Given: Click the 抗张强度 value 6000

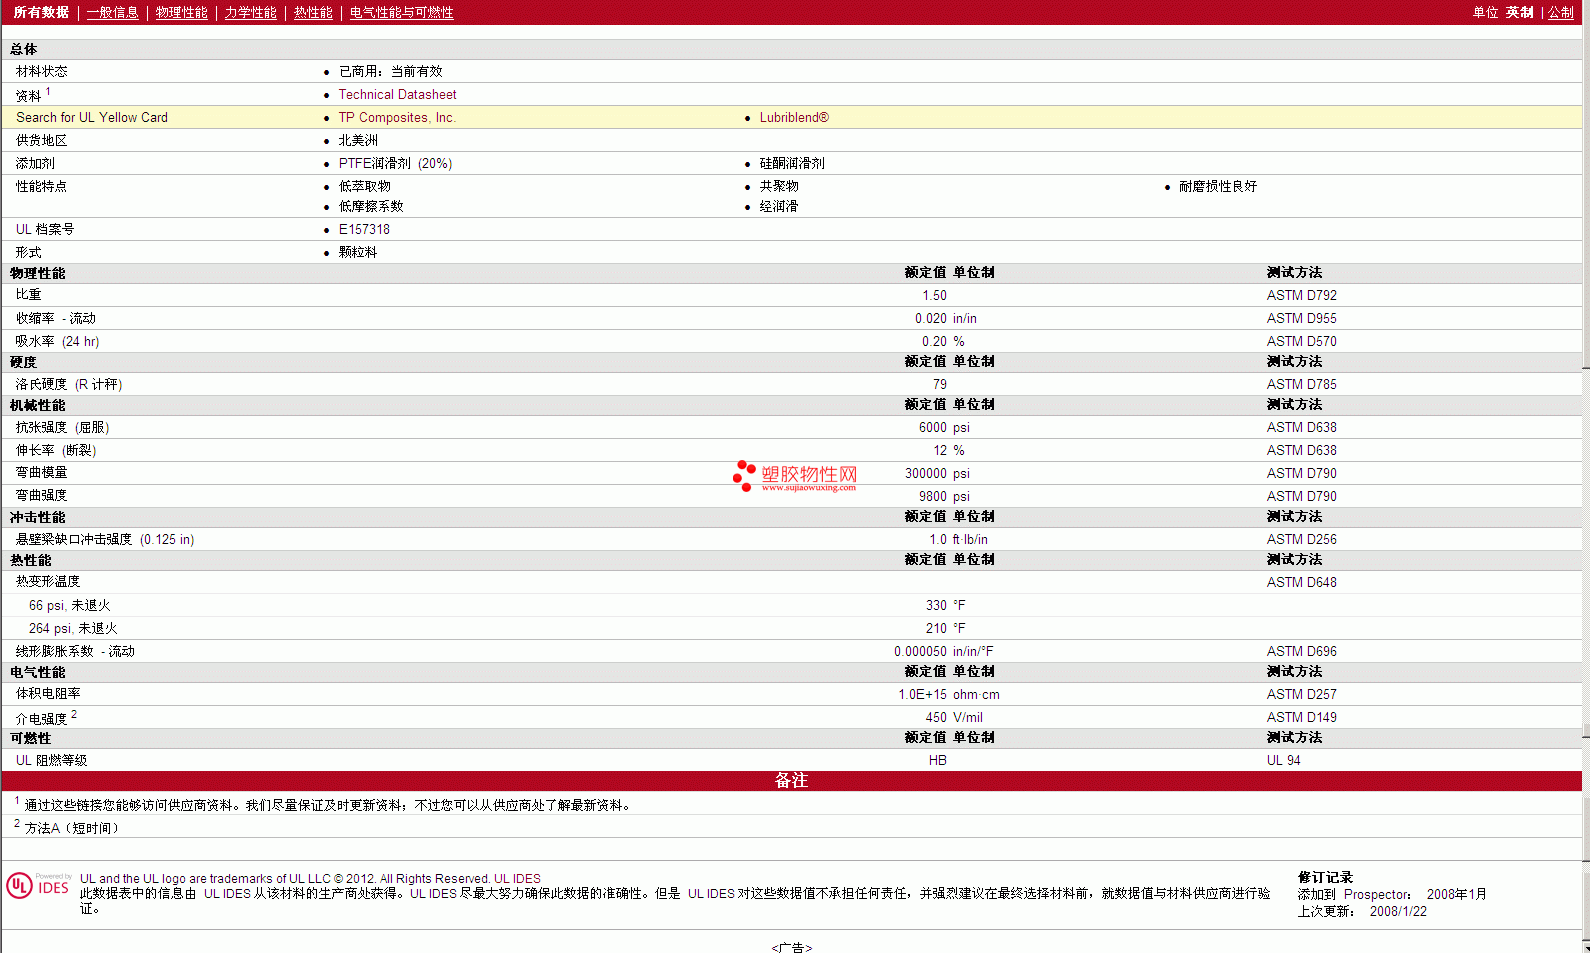Looking at the screenshot, I should click(x=933, y=428).
